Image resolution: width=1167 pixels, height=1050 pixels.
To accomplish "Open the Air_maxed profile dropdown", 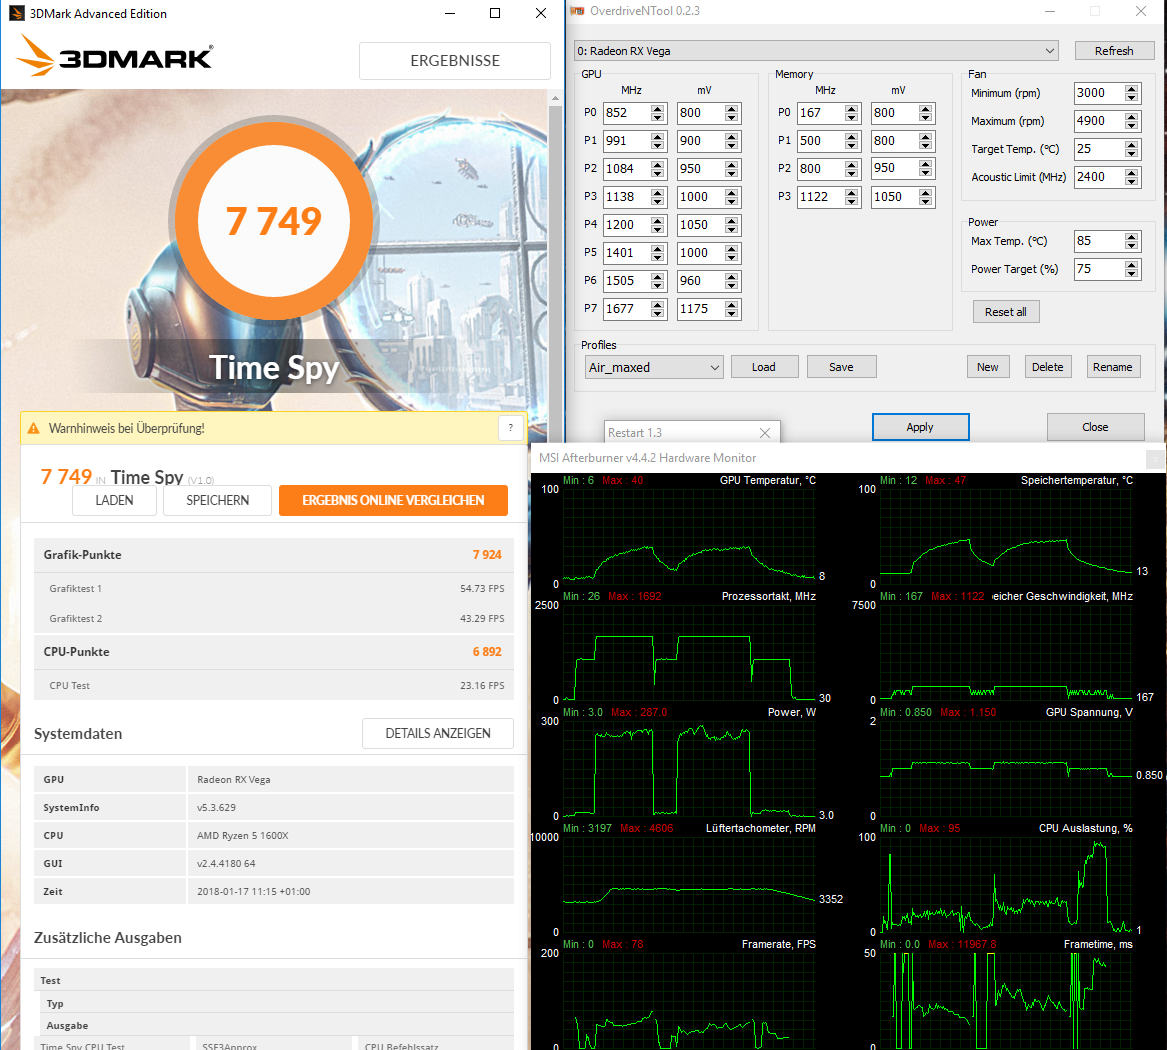I will point(654,367).
